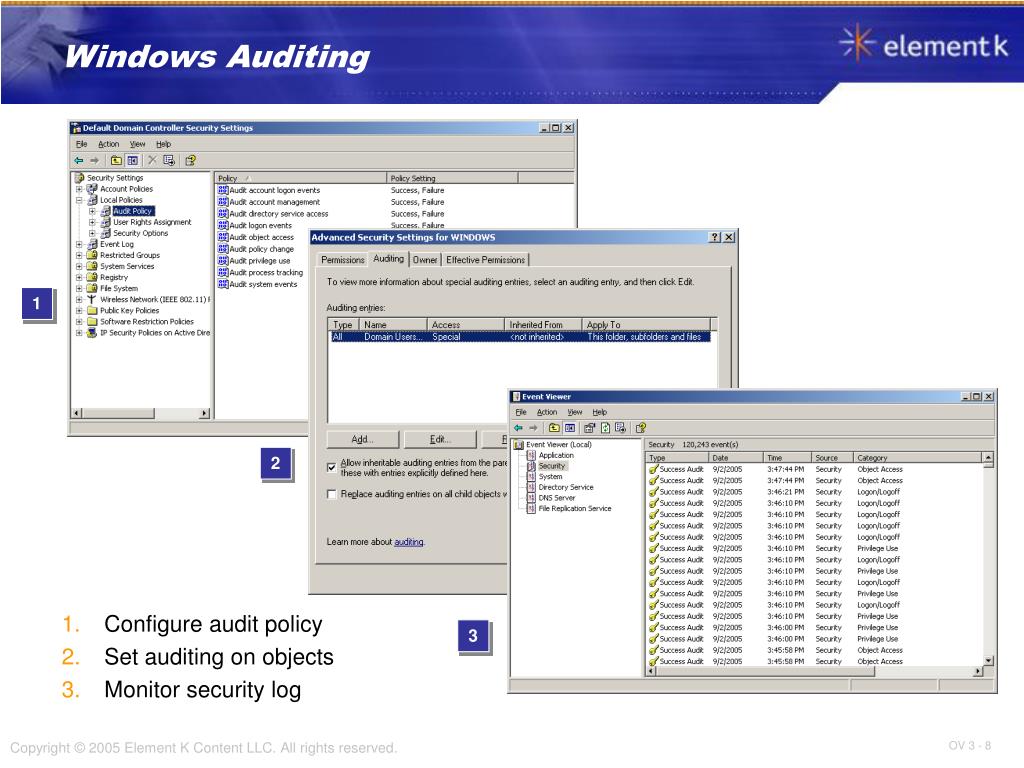Screen dimensions: 1024x768
Task: Expand Public Key Policies tree node
Action: pyautogui.click(x=79, y=311)
